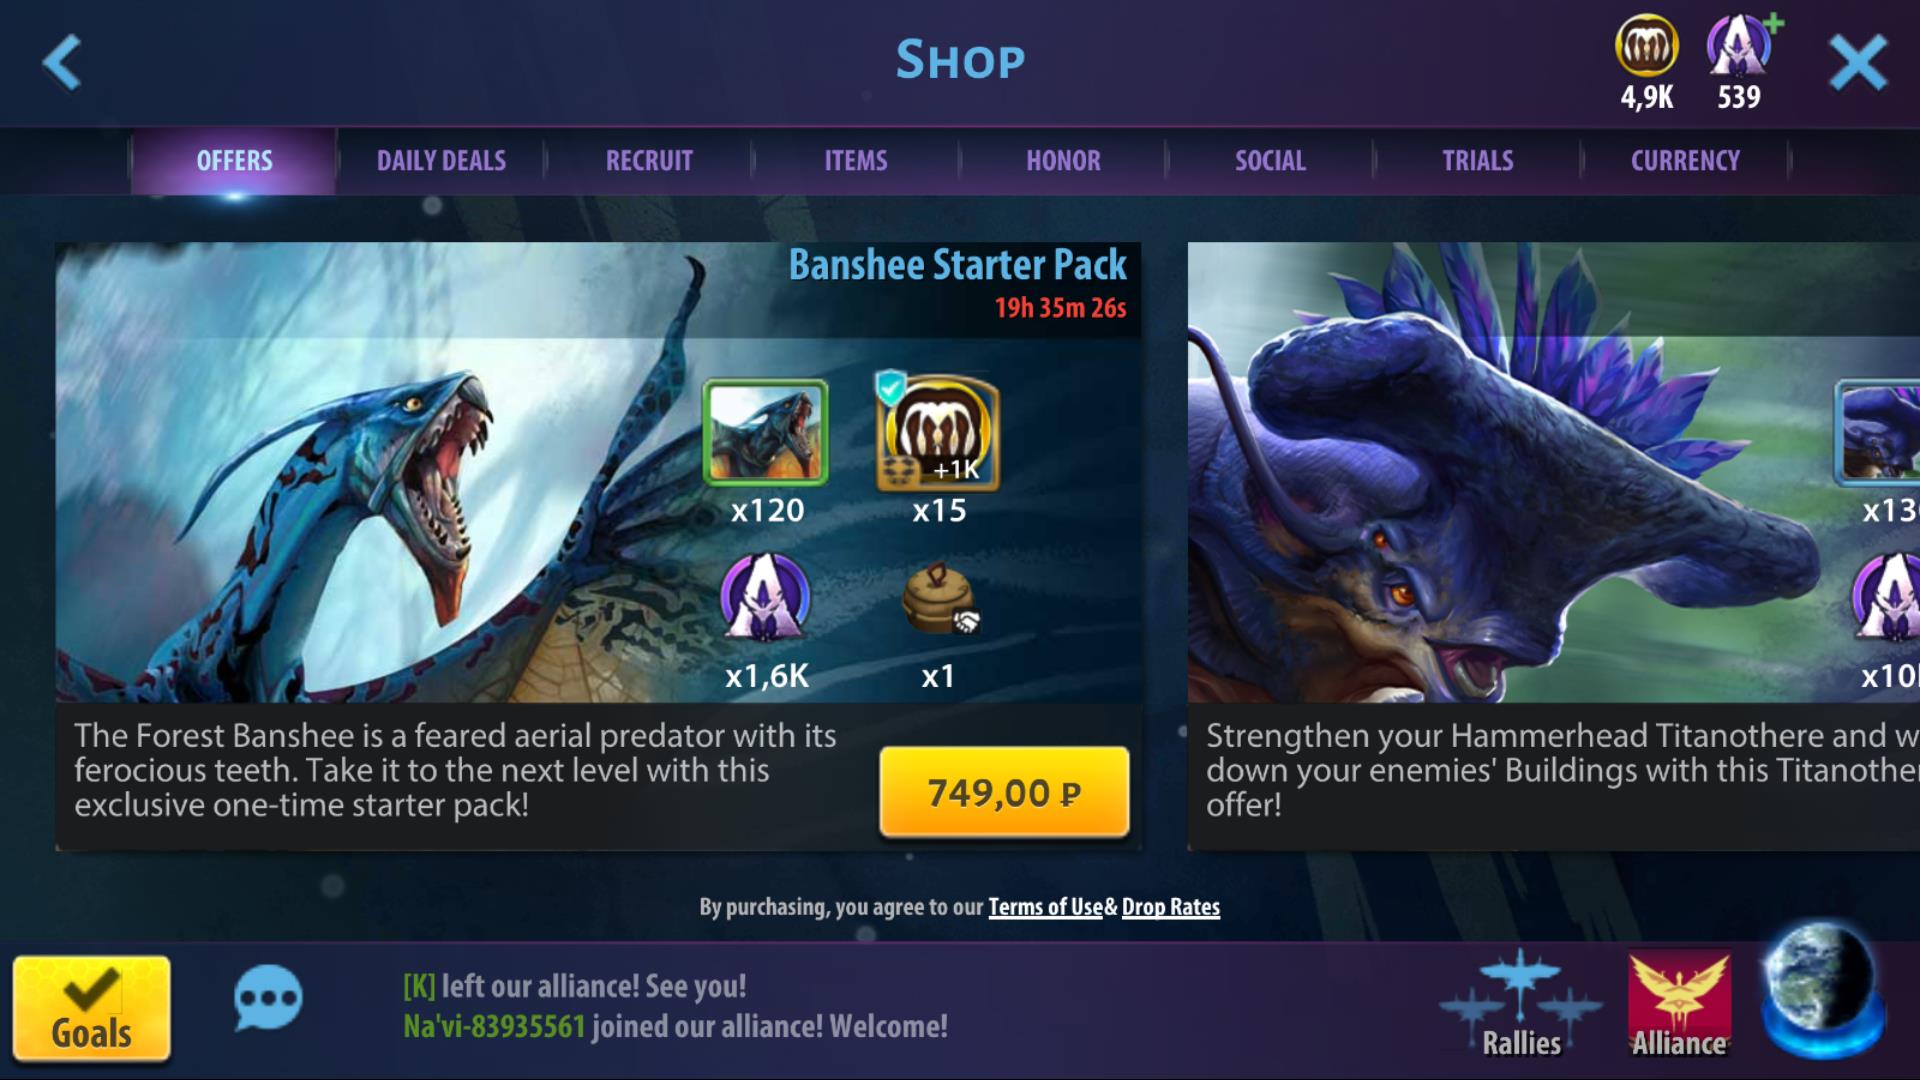Open the Rallies aircraft icon

coord(1521,1004)
